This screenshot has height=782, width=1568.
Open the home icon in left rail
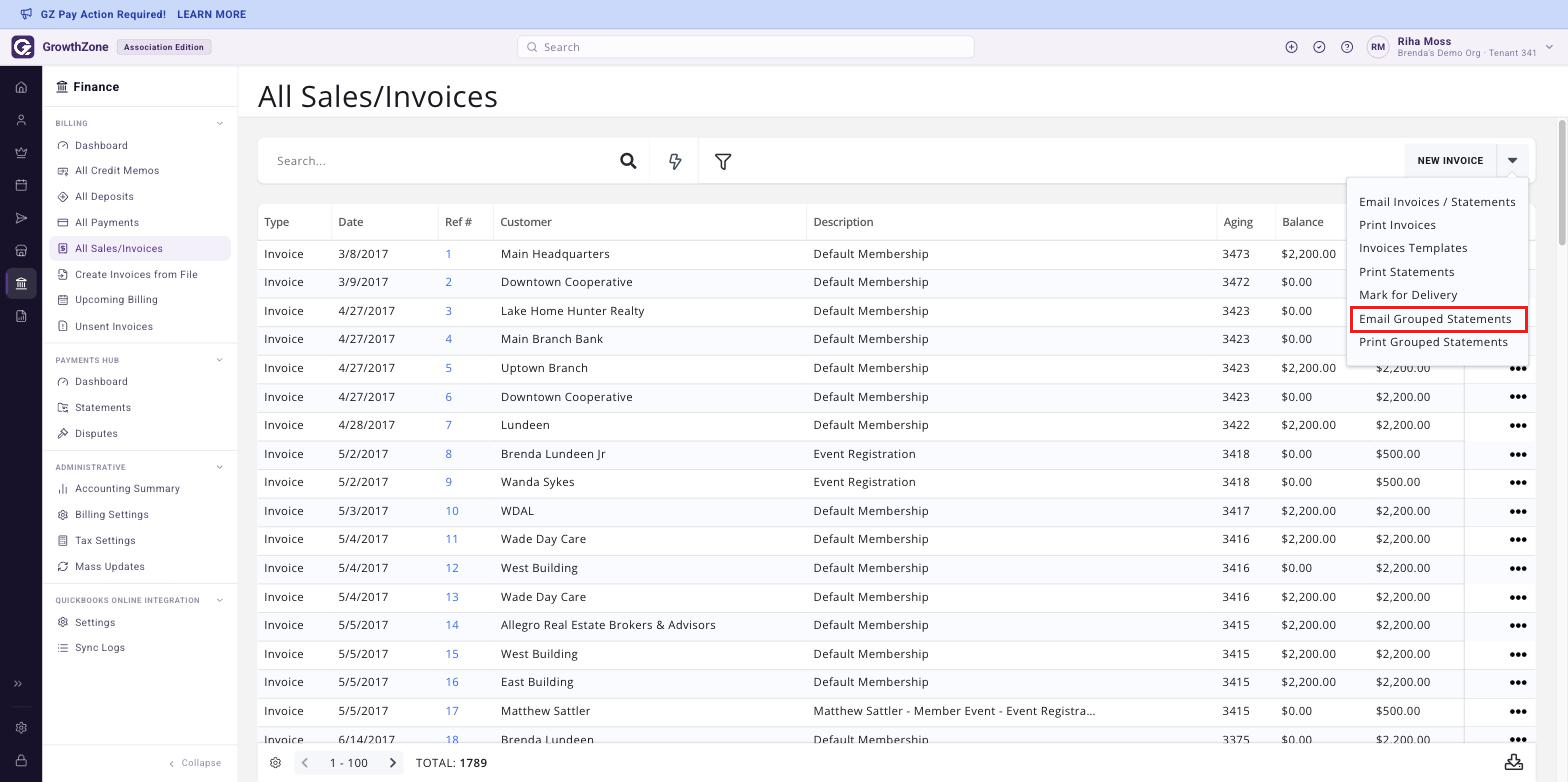[21, 87]
